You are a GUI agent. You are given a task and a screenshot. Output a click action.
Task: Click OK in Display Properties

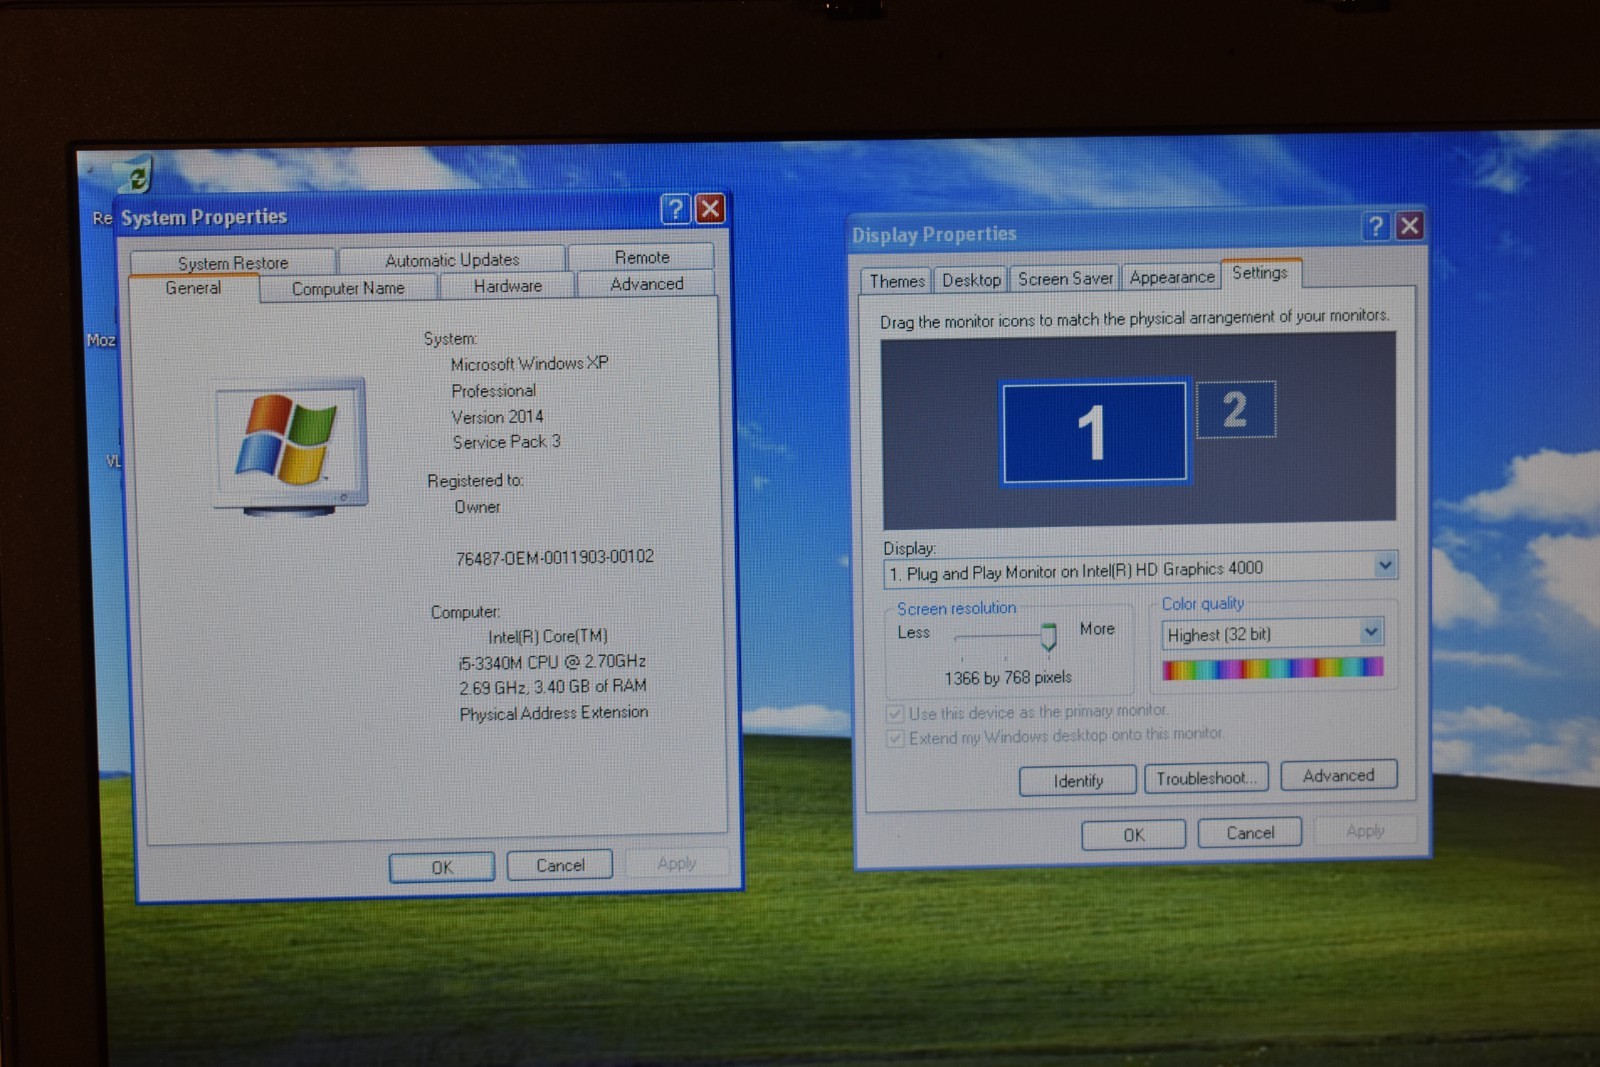pyautogui.click(x=1134, y=835)
